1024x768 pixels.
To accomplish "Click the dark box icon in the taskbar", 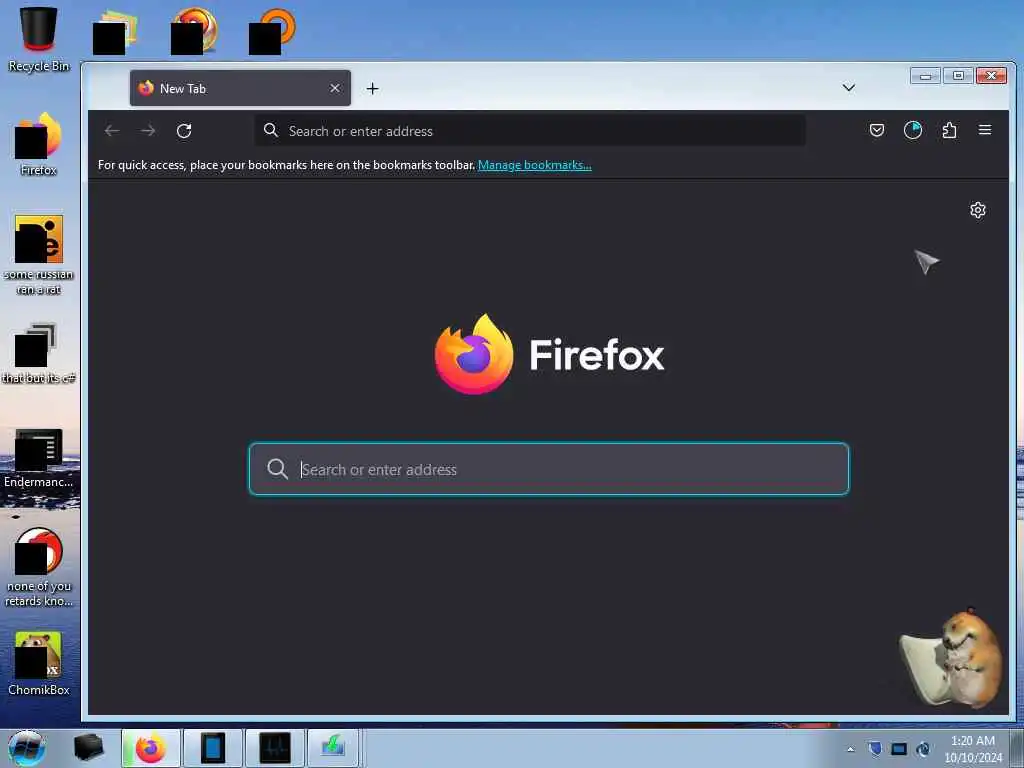I will tap(88, 748).
